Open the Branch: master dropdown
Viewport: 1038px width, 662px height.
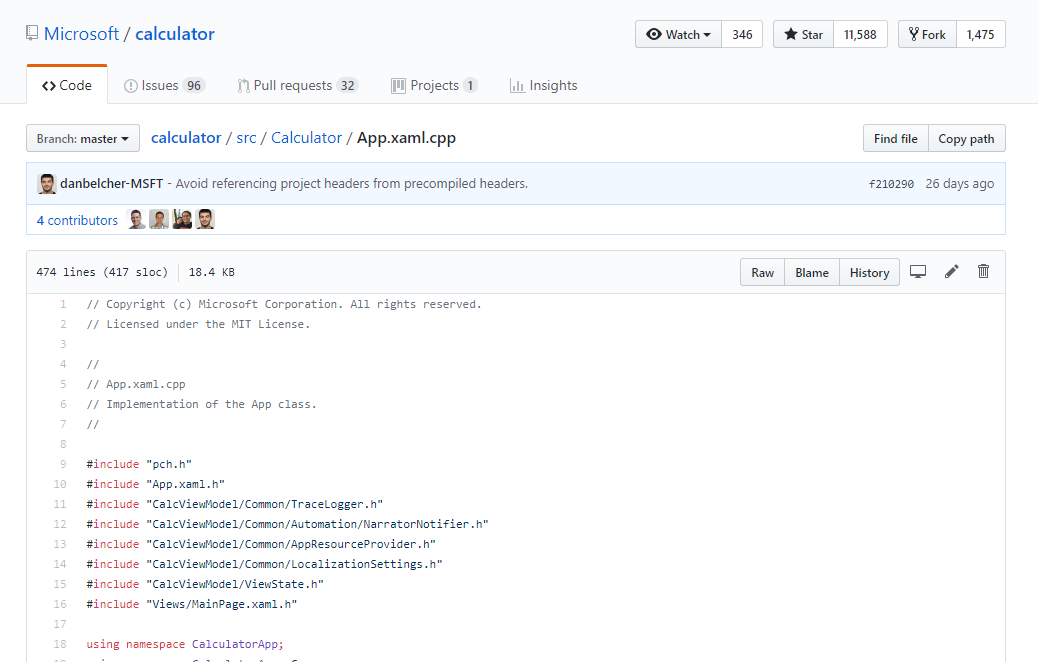tap(83, 138)
